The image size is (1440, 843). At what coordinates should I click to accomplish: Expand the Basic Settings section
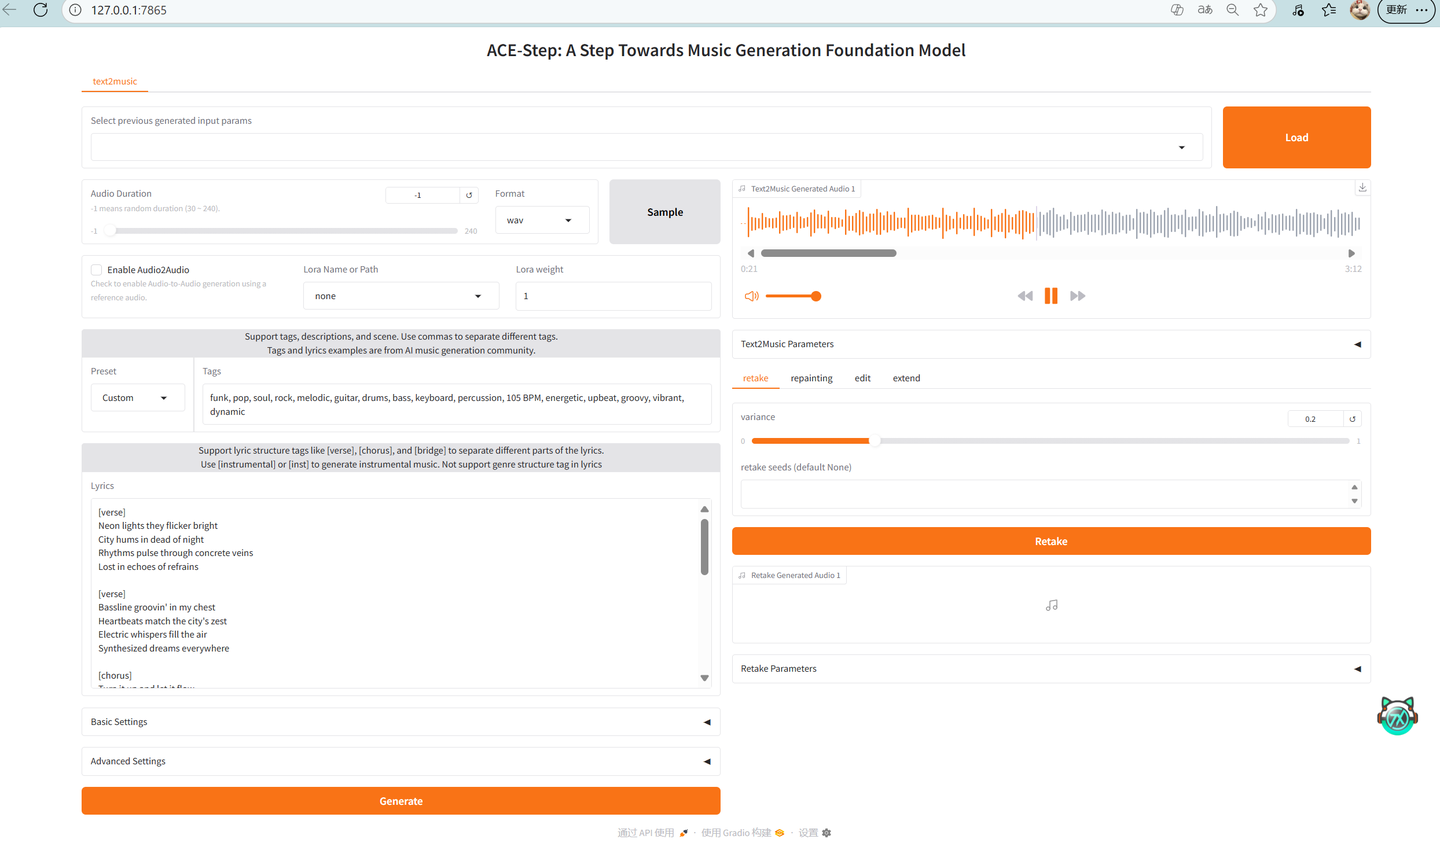(x=401, y=722)
